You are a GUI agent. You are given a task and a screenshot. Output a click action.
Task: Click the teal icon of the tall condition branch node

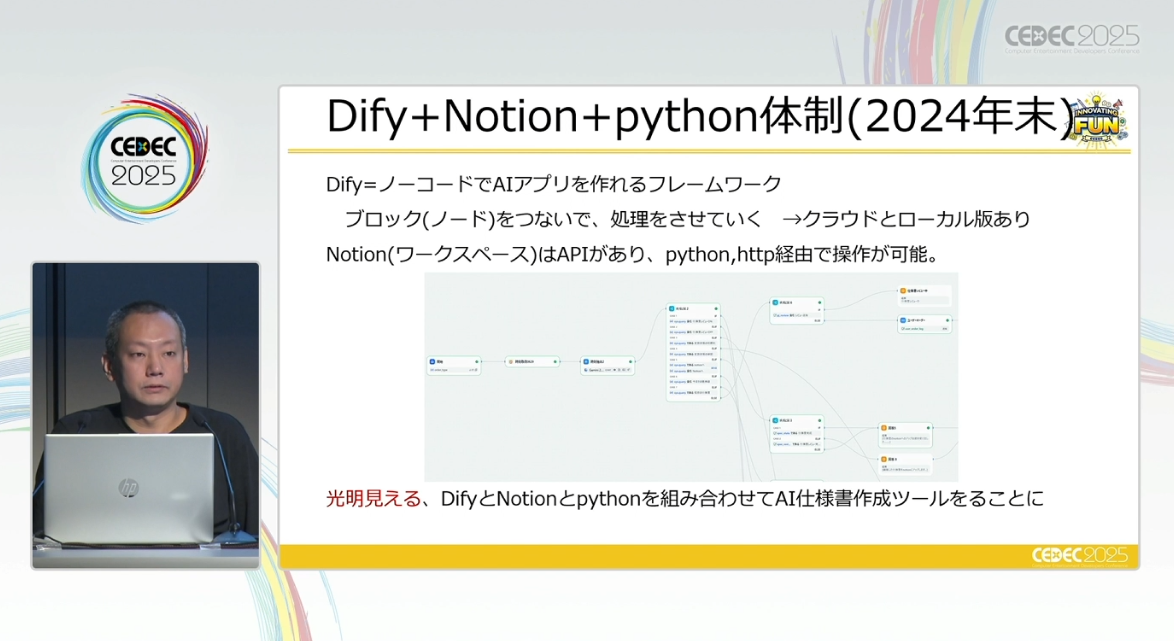672,309
